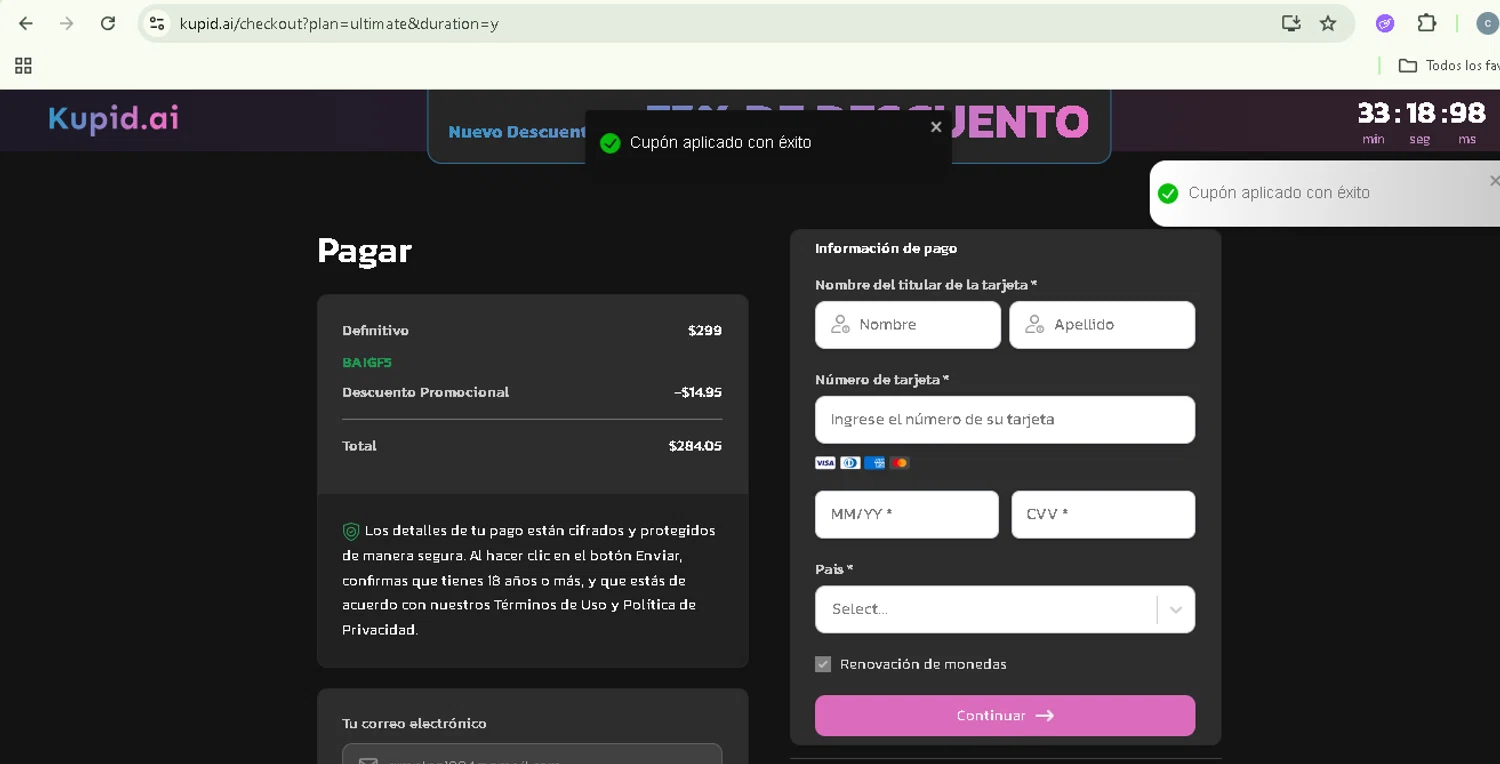Reload the checkout page
The height and width of the screenshot is (764, 1500).
click(108, 23)
